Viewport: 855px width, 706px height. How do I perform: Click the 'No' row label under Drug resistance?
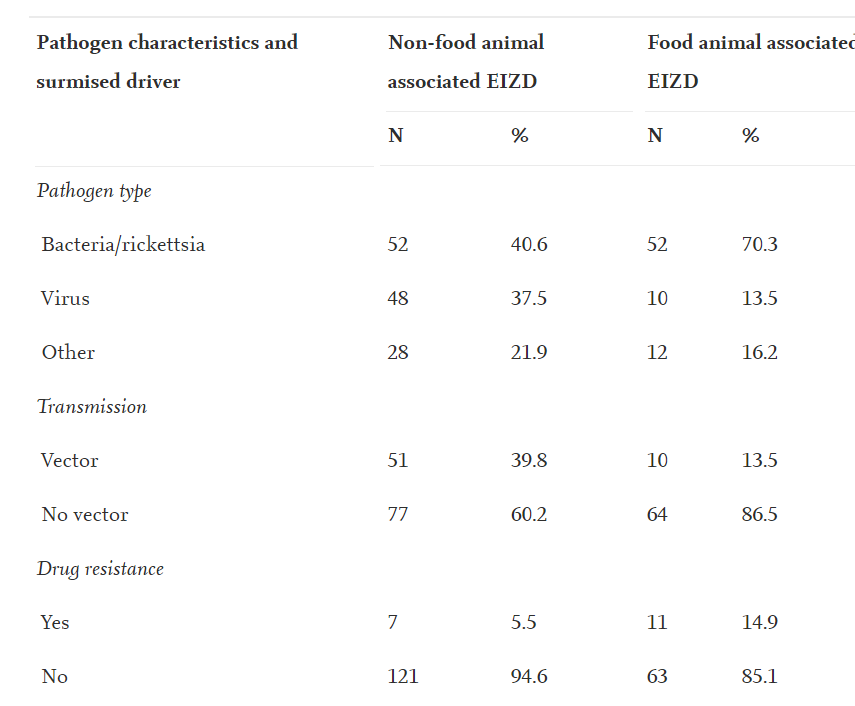(54, 676)
